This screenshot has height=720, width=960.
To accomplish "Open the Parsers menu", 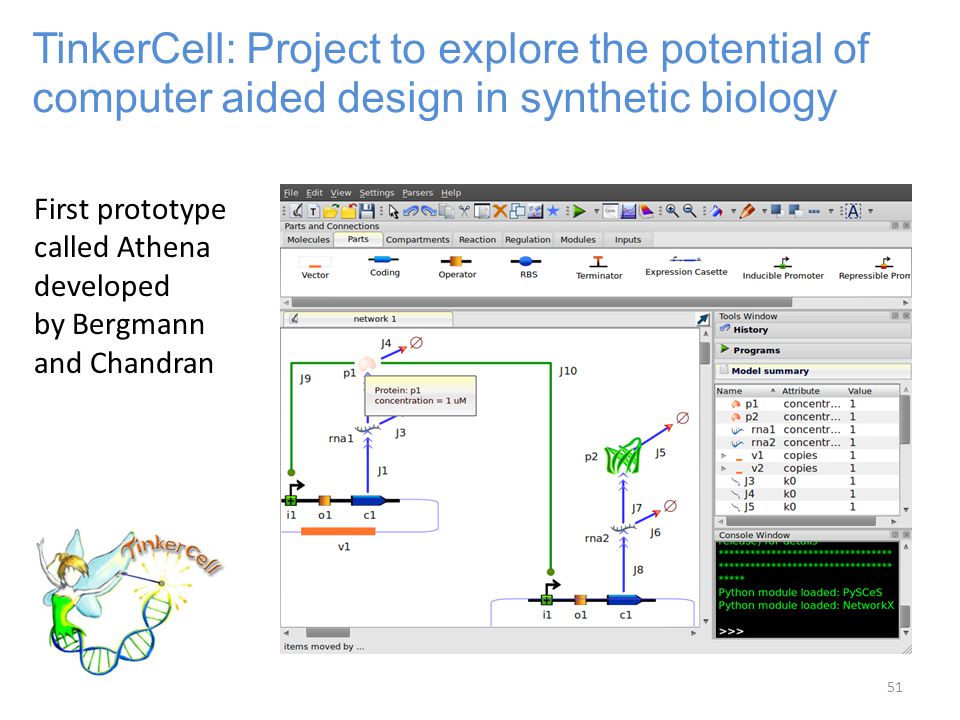I will pos(418,192).
